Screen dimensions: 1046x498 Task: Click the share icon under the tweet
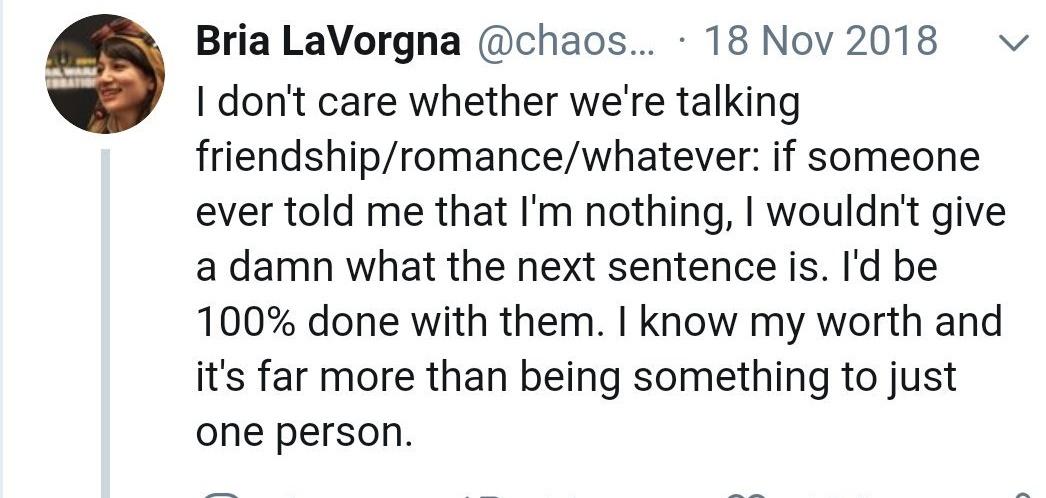[x=1023, y=495]
